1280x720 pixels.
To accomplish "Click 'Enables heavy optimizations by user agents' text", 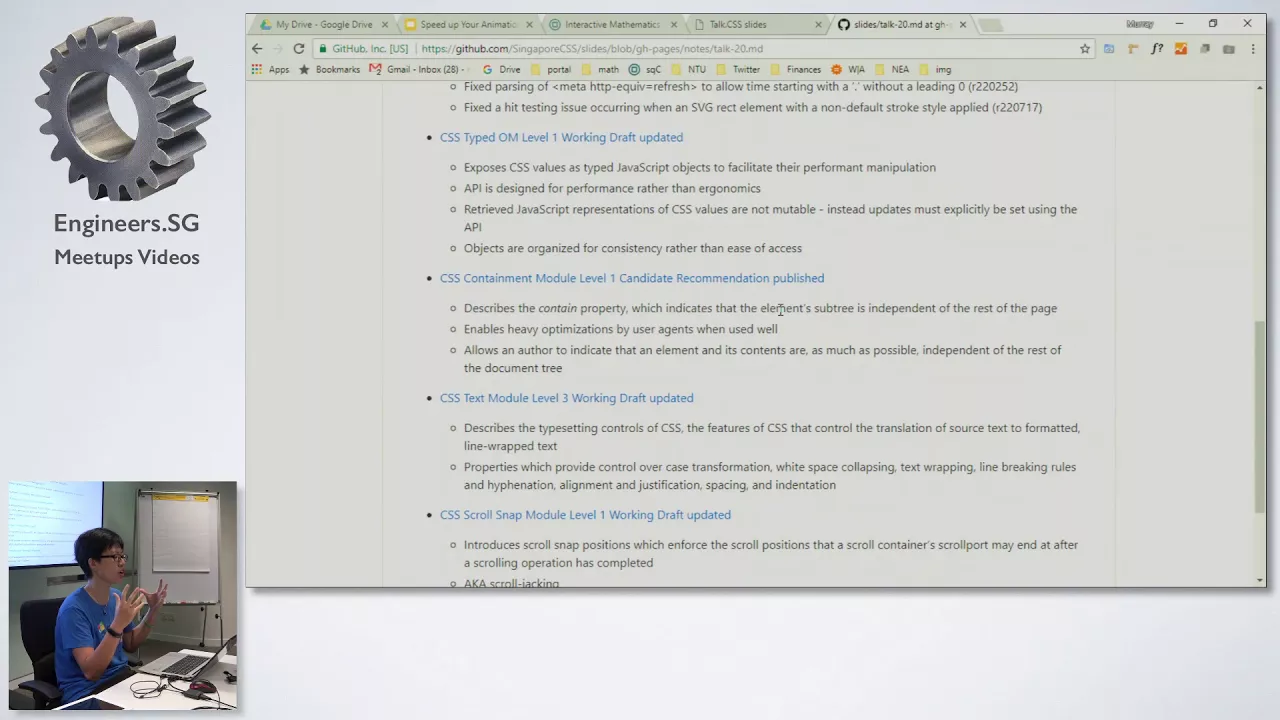I will point(620,329).
